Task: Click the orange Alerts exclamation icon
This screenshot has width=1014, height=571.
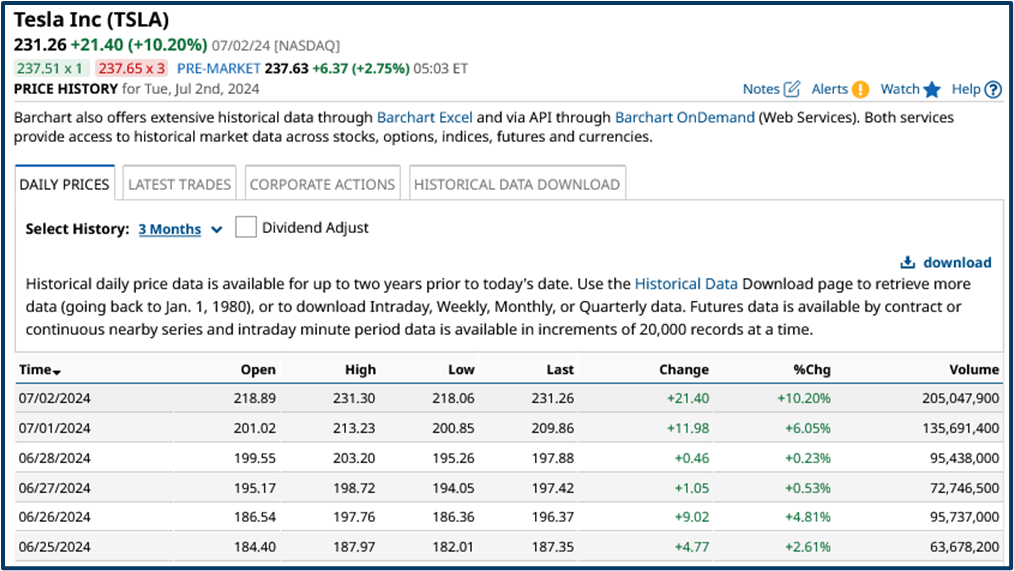Action: (x=860, y=89)
